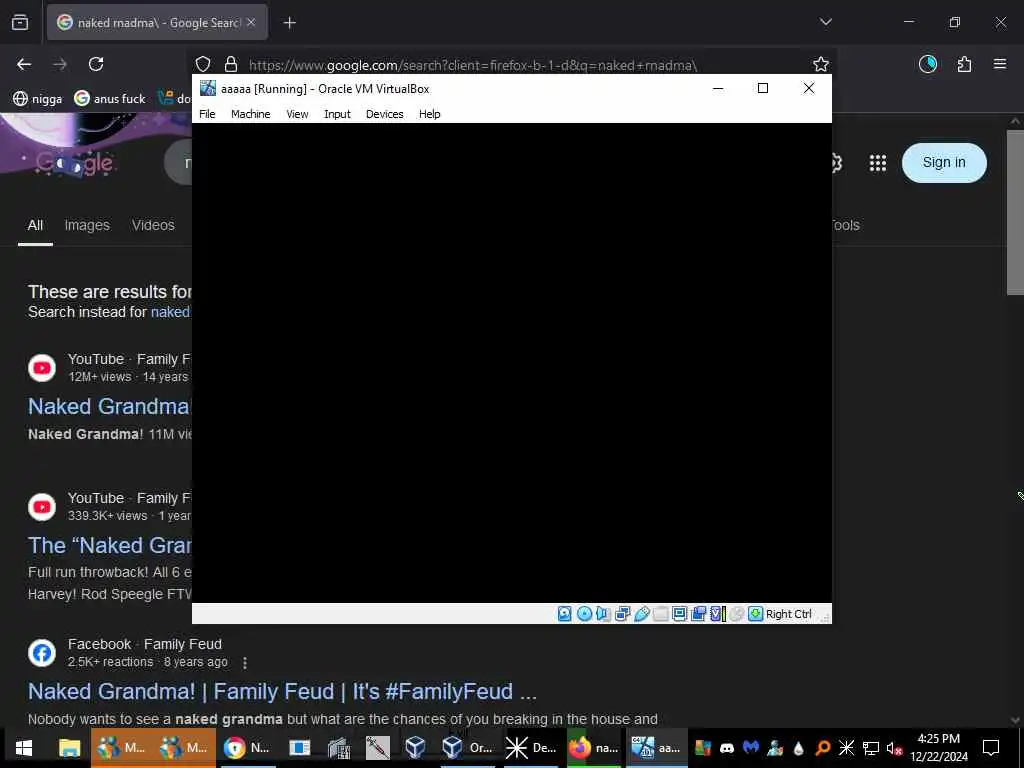
Task: Click the muted volume tray icon
Action: [894, 748]
